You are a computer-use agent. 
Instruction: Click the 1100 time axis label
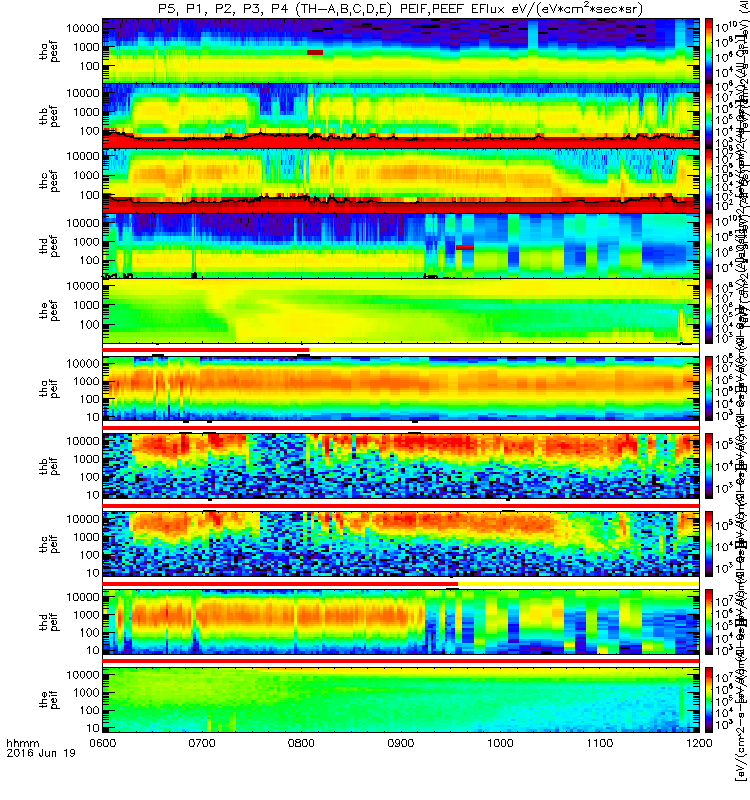coord(599,743)
